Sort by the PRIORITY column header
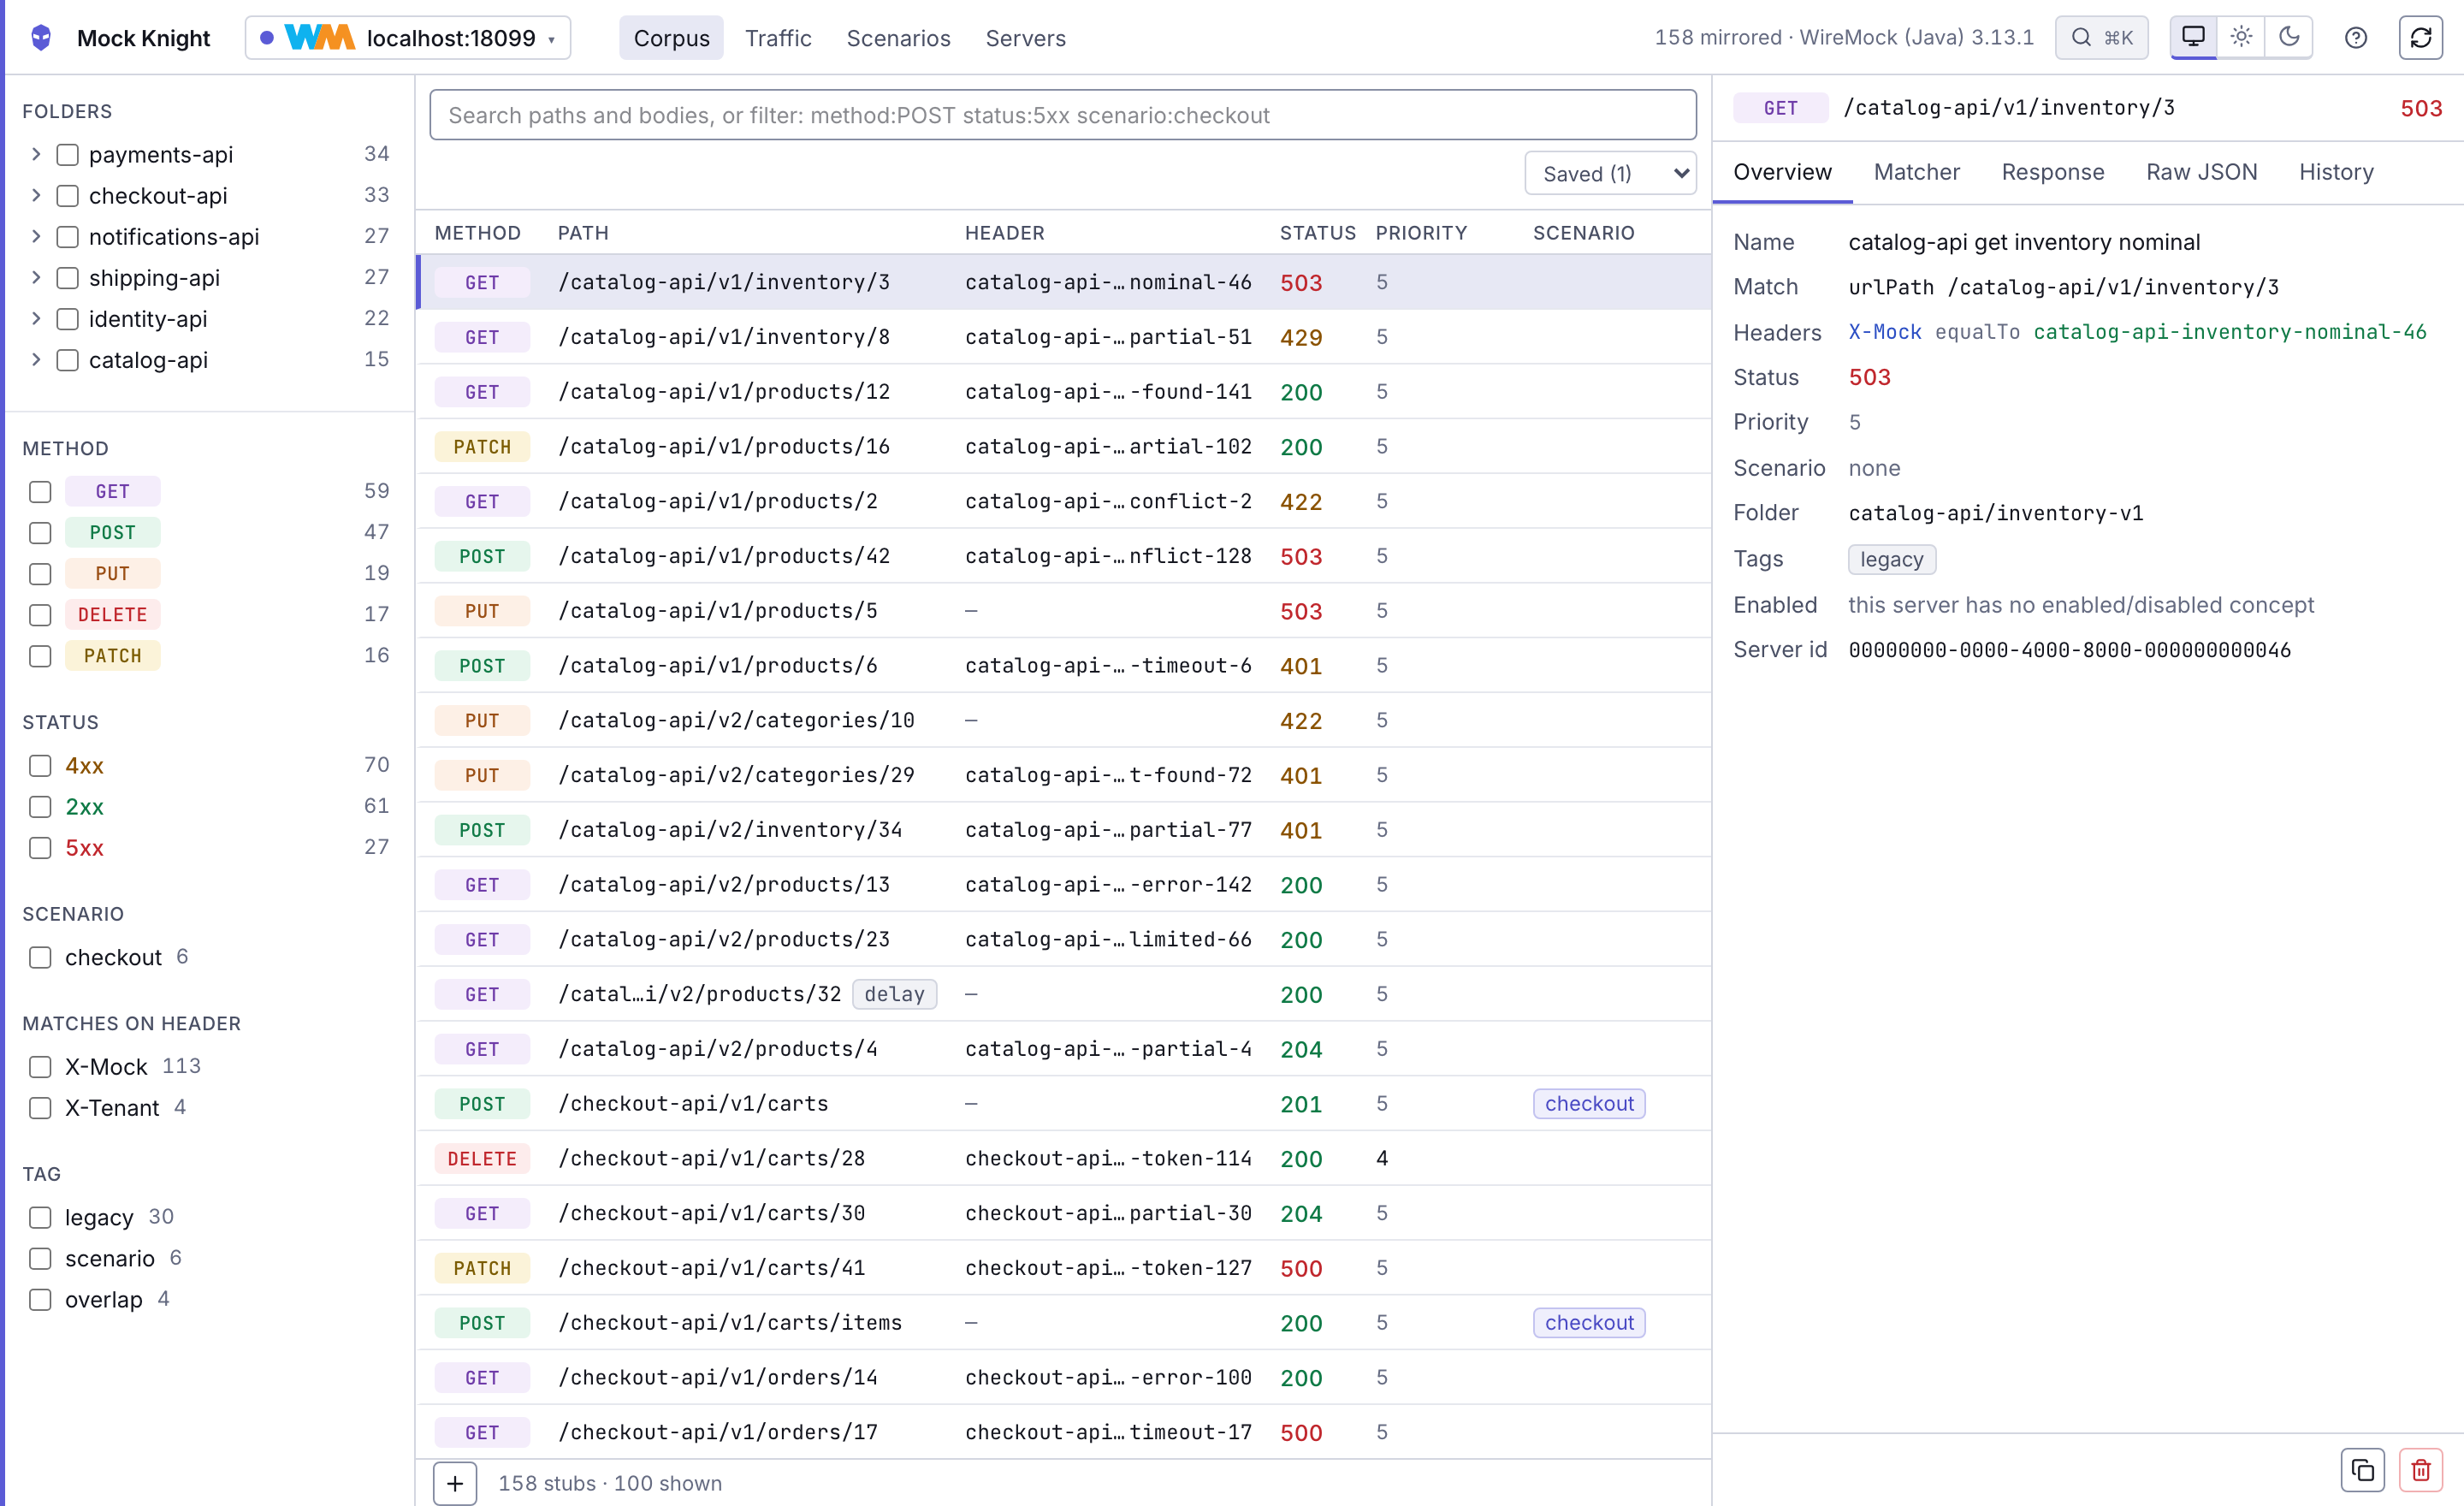Viewport: 2464px width, 1506px height. 1421,233
